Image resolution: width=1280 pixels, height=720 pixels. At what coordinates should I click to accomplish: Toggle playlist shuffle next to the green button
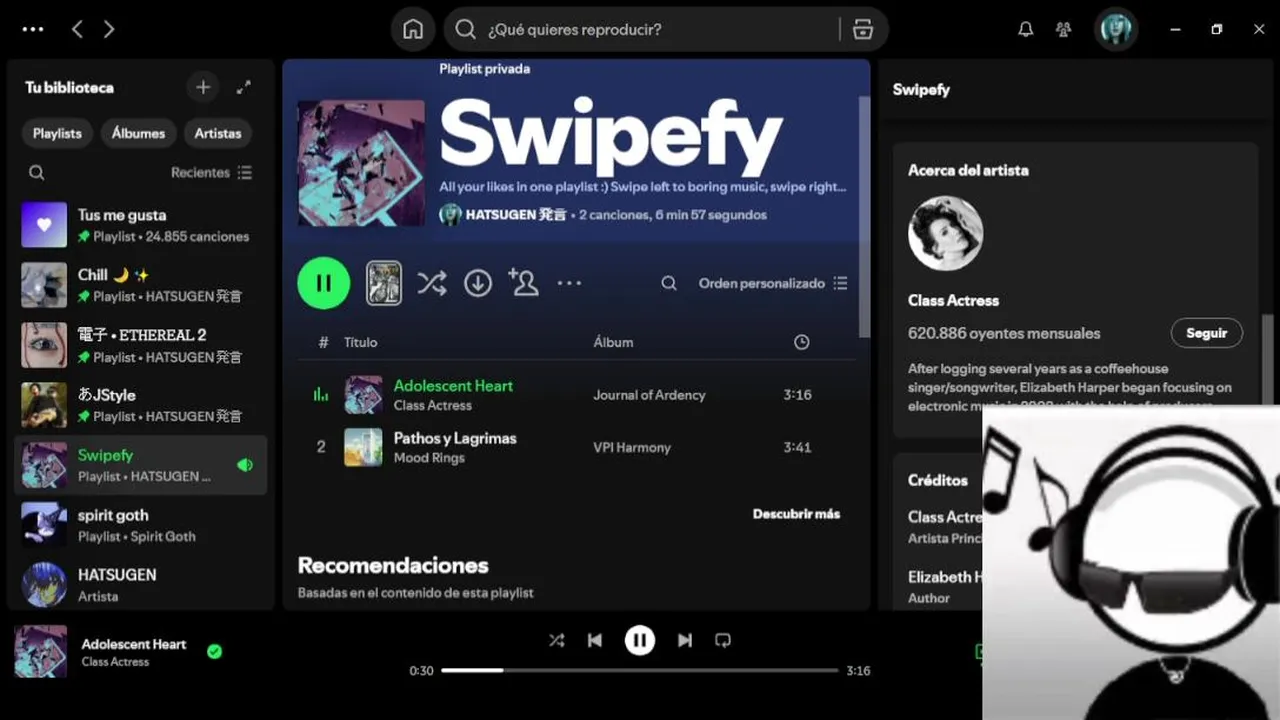(432, 283)
